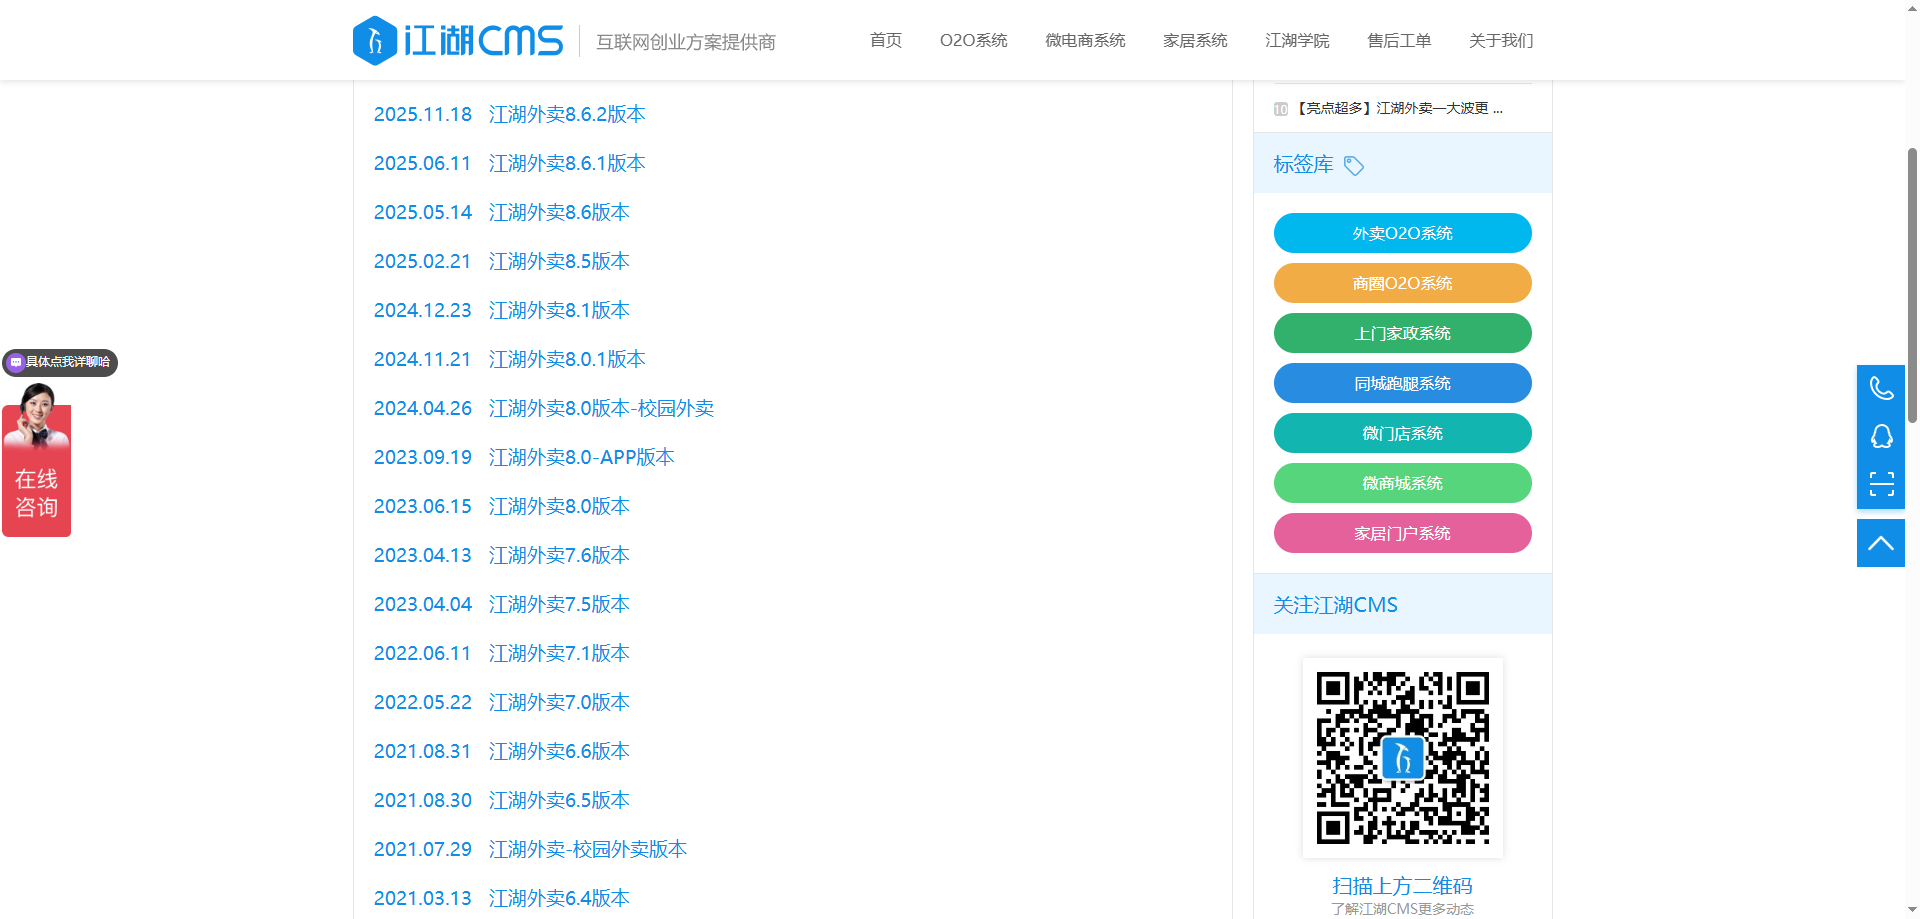Click the 同城跑腿系统 tag button

(1402, 383)
